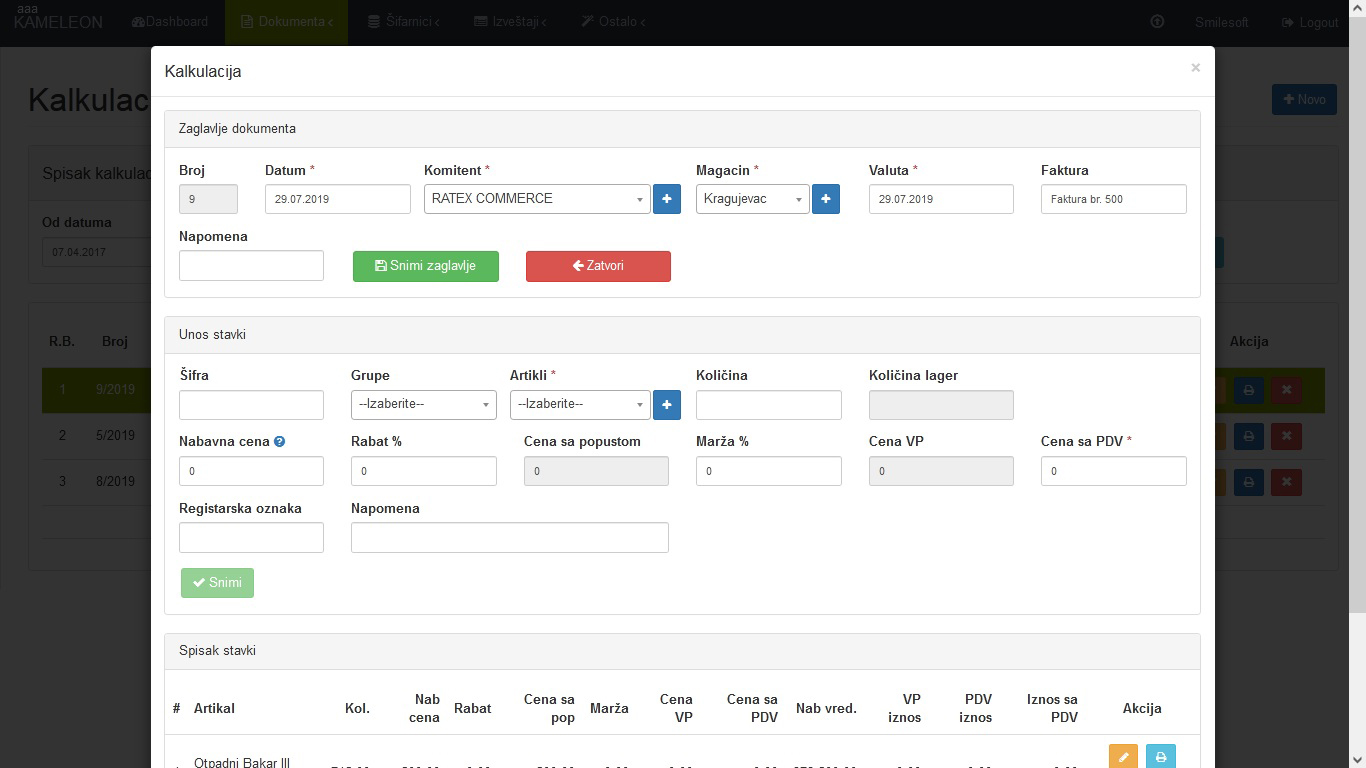The image size is (1366, 768).
Task: Click the plus button next to Magacin
Action: click(825, 199)
